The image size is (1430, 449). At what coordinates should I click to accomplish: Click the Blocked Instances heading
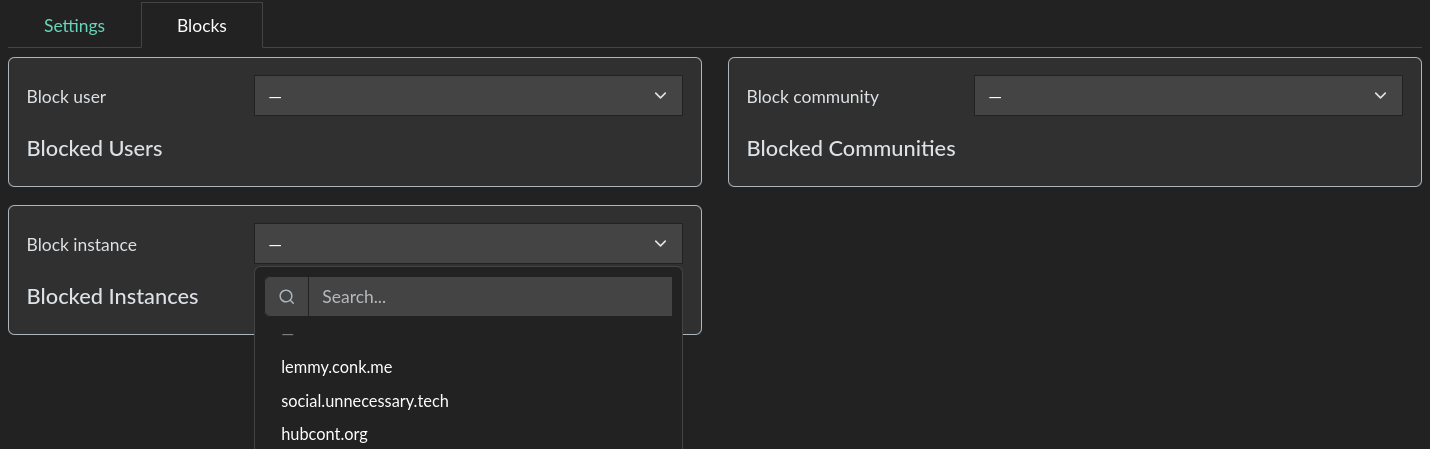coord(112,297)
